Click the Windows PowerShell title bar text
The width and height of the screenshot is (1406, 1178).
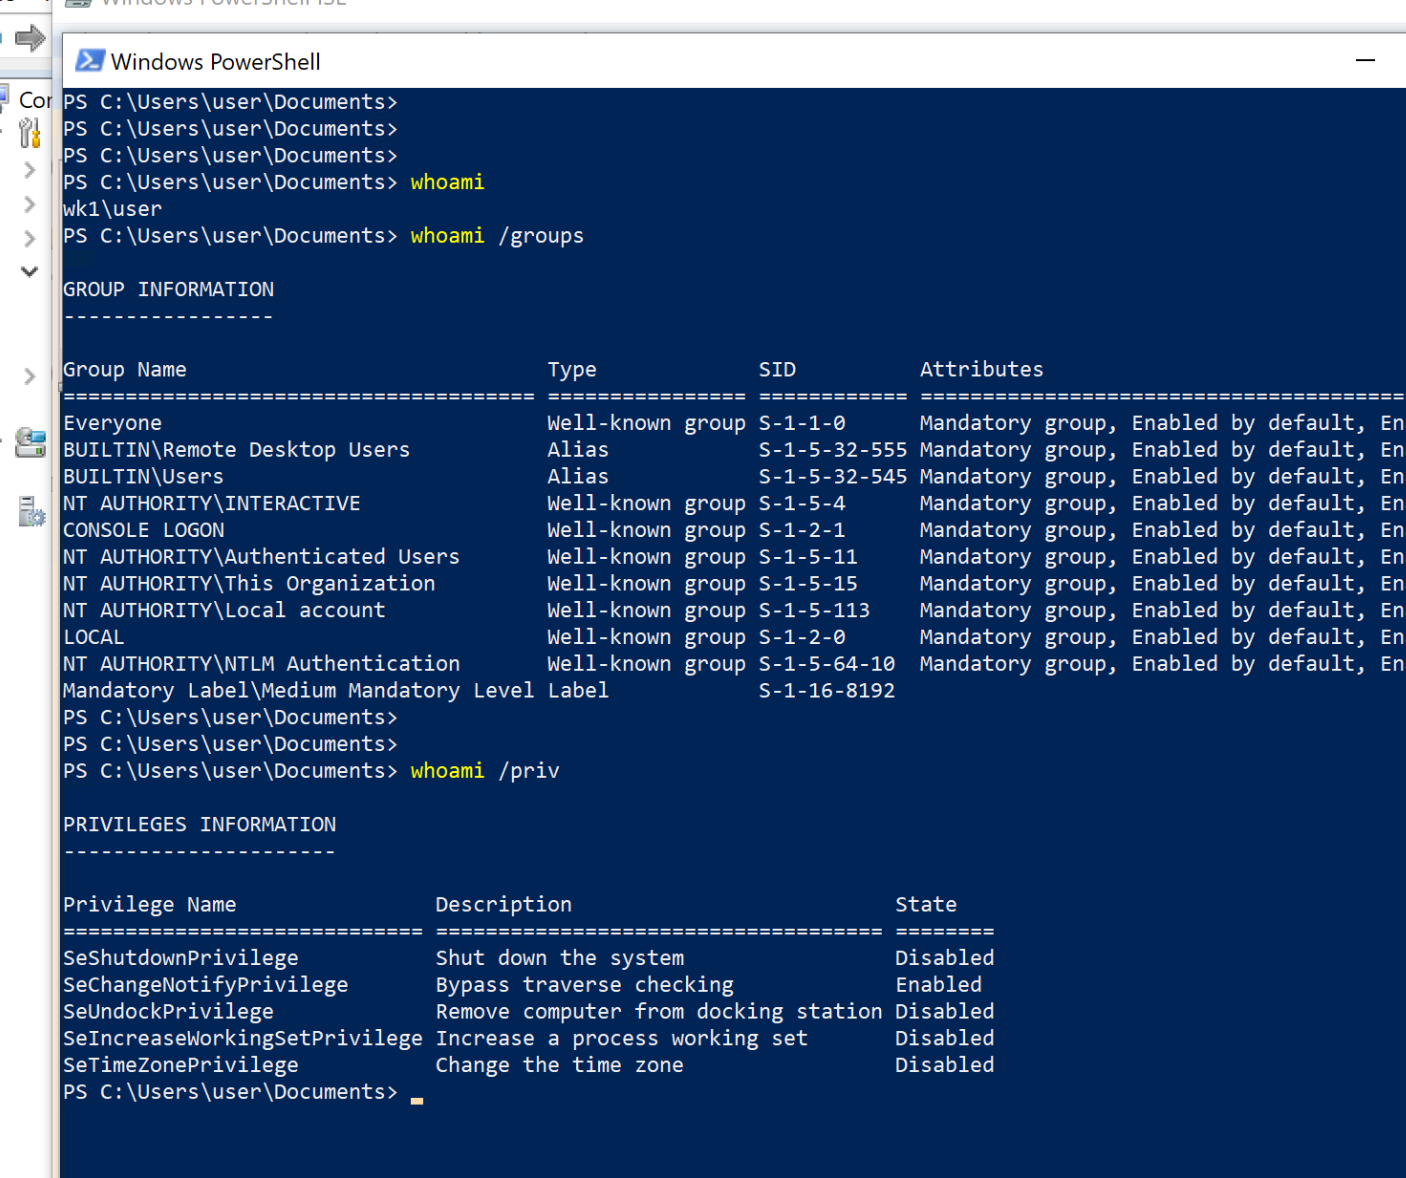215,62
